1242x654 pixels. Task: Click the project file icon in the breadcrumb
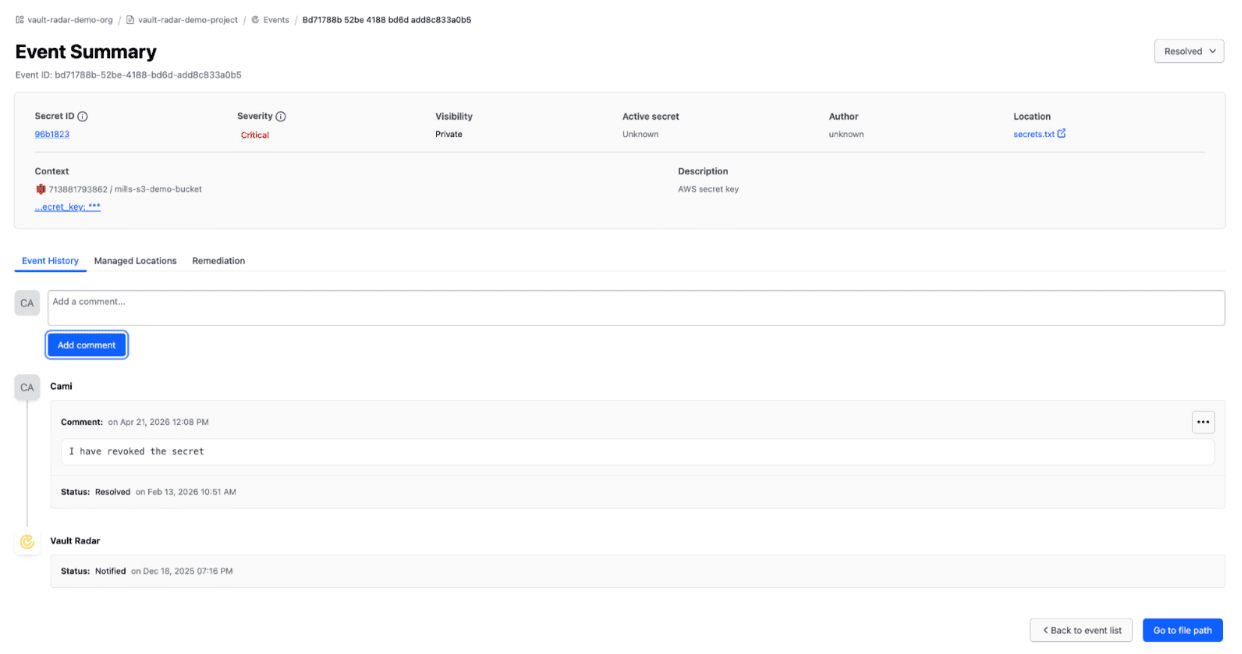click(130, 20)
